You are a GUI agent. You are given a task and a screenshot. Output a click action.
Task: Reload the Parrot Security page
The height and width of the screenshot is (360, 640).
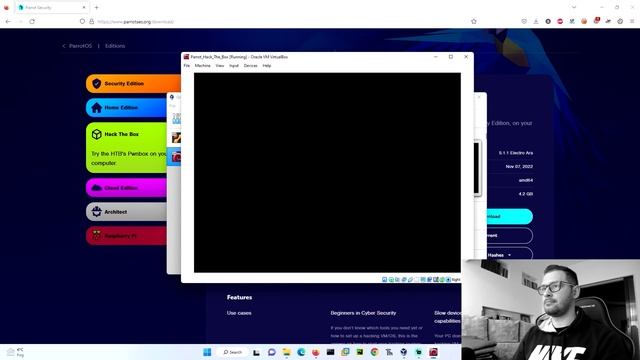pyautogui.click(x=32, y=21)
